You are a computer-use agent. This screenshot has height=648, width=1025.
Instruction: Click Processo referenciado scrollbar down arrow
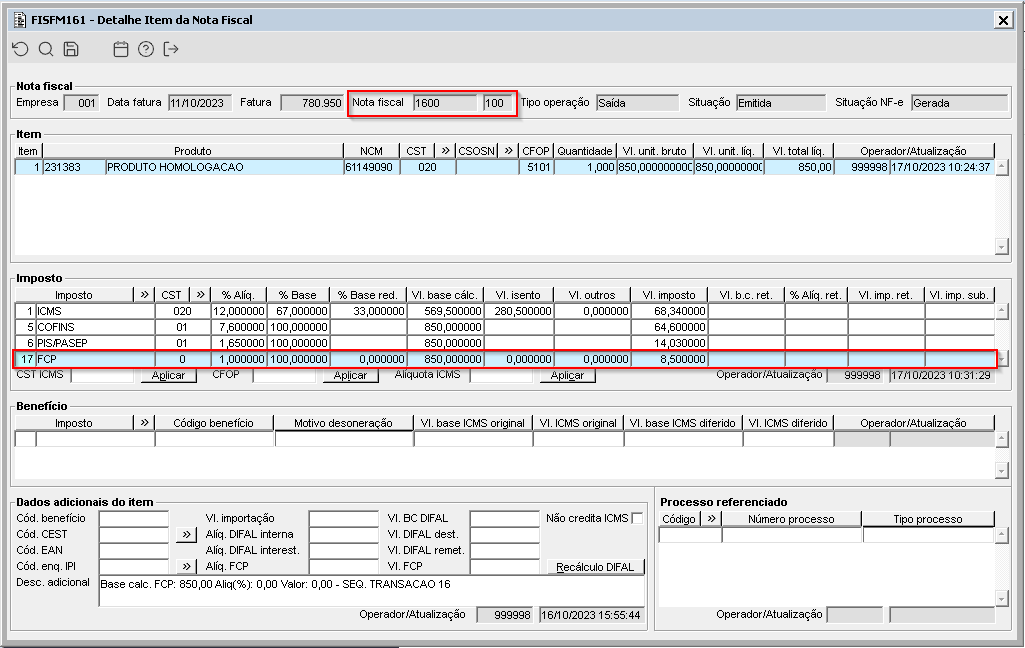point(1001,598)
